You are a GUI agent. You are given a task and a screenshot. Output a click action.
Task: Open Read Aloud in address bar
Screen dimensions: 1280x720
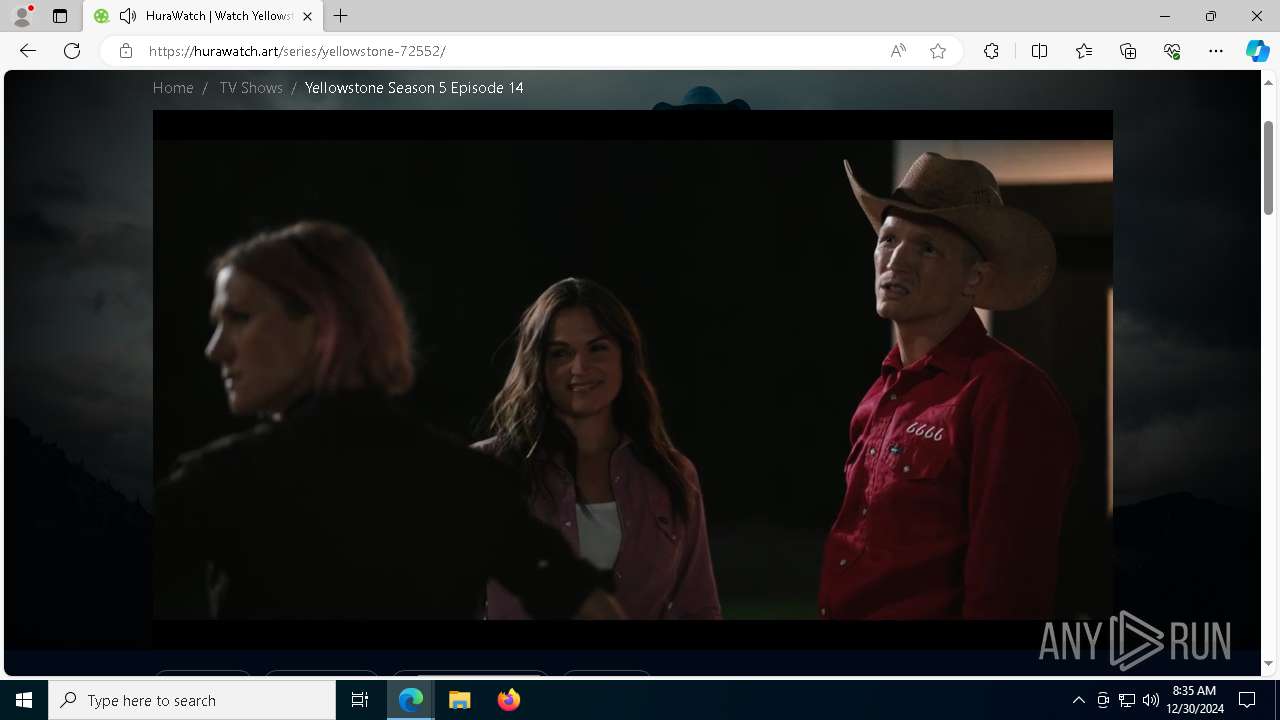pos(898,51)
